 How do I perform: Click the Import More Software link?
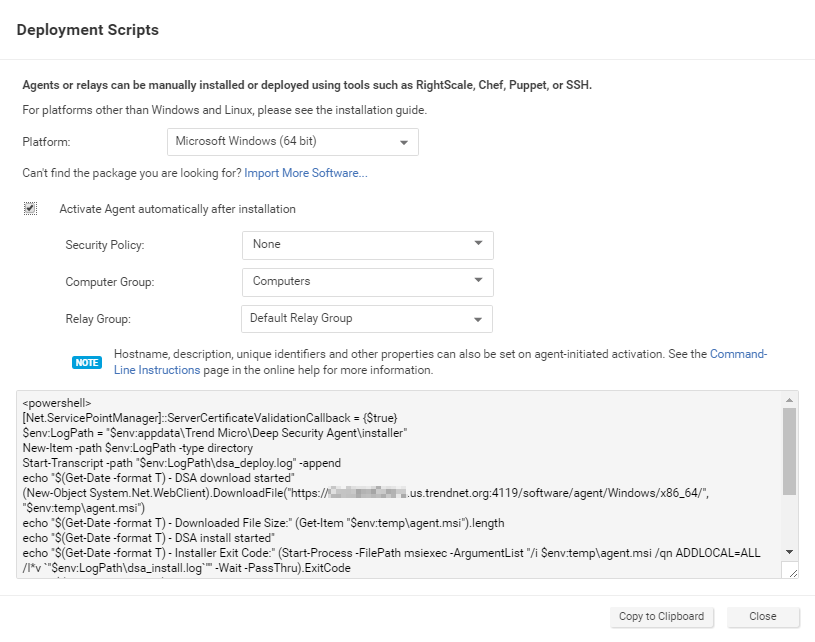(x=306, y=173)
